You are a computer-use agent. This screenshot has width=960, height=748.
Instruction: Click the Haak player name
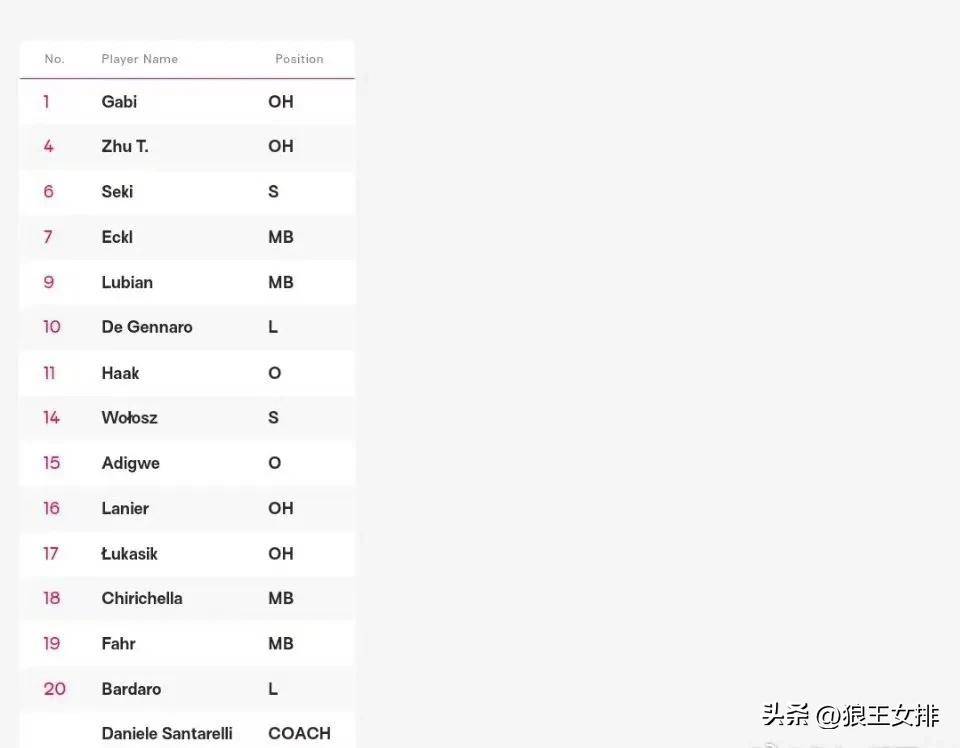(120, 373)
